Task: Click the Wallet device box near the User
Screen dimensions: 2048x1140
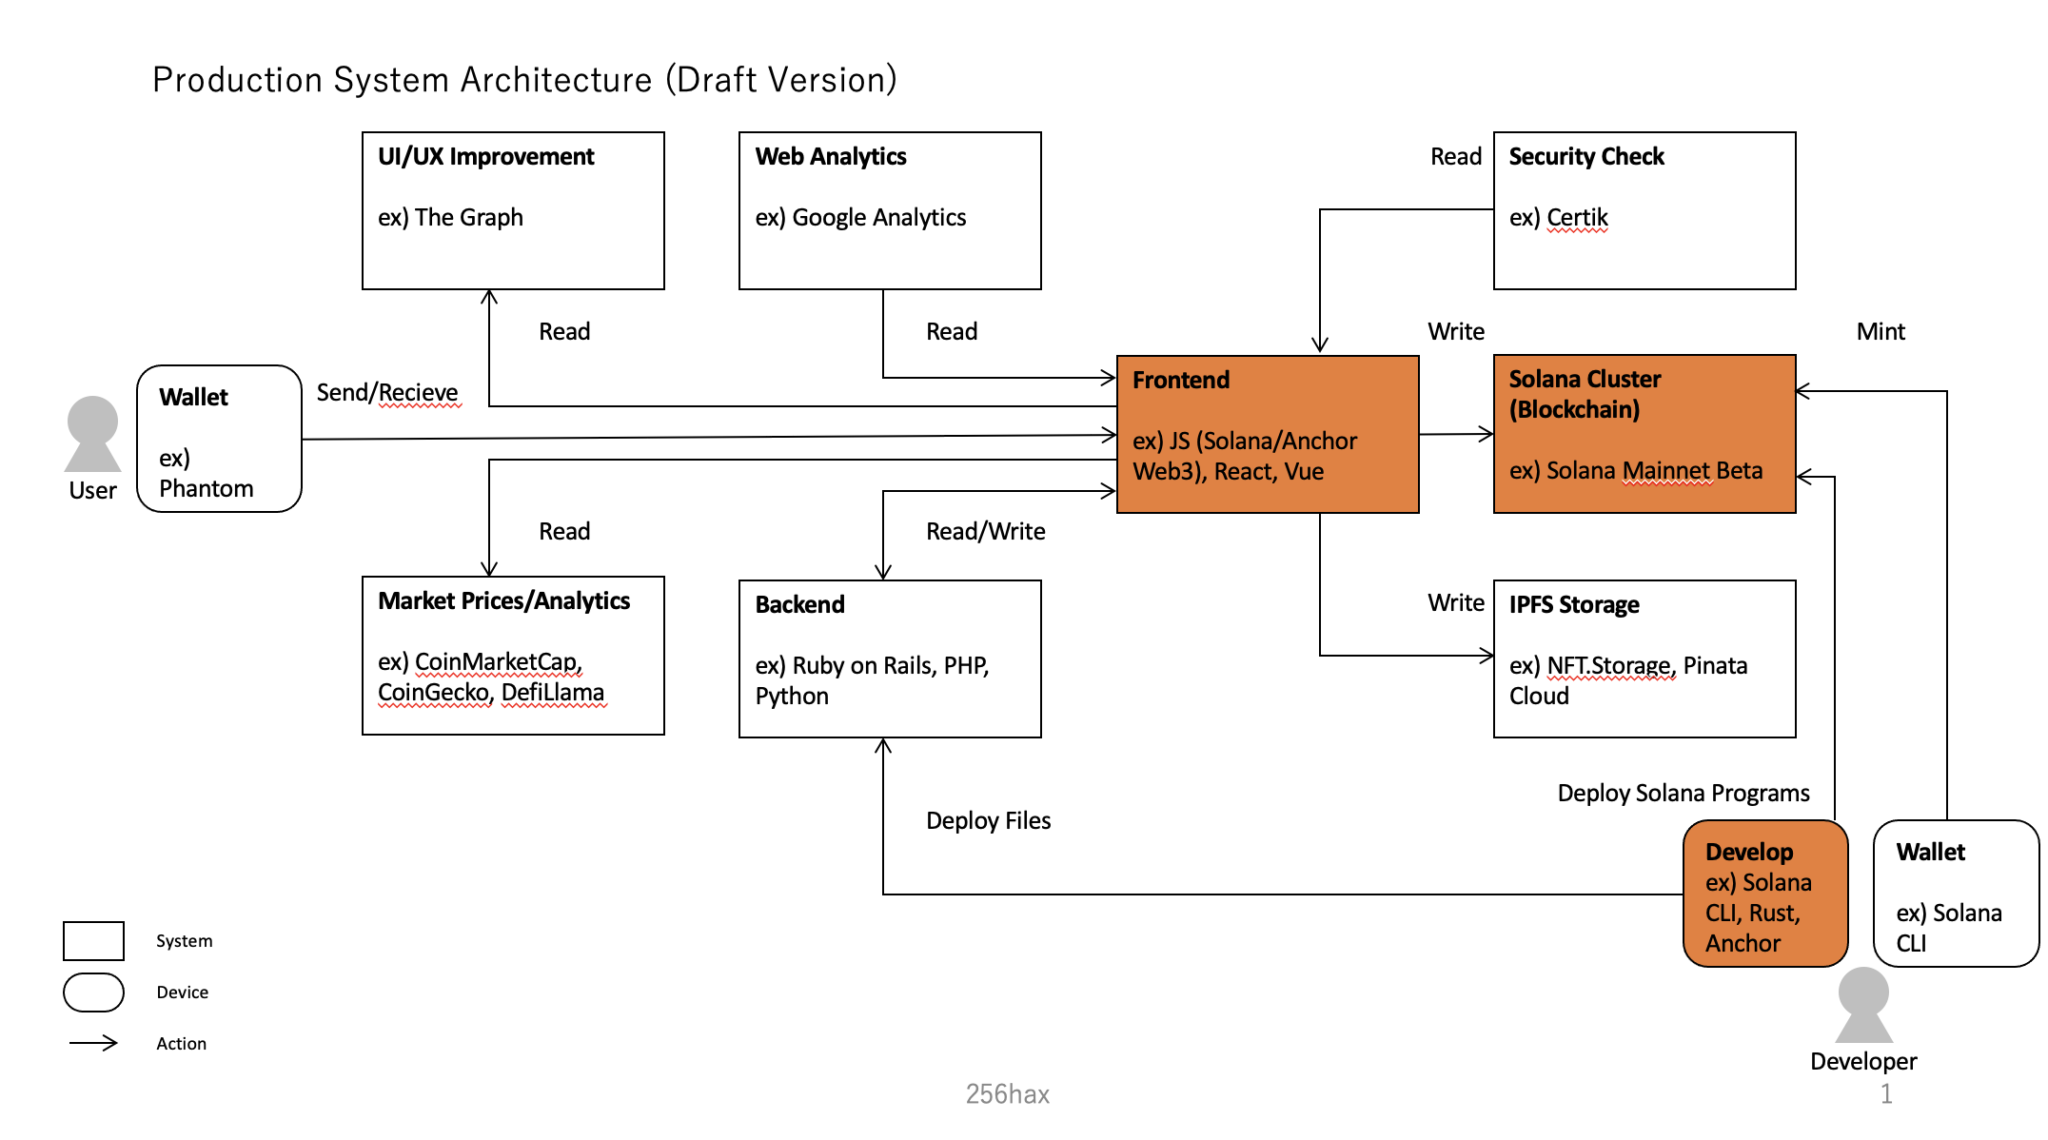Action: [x=218, y=440]
